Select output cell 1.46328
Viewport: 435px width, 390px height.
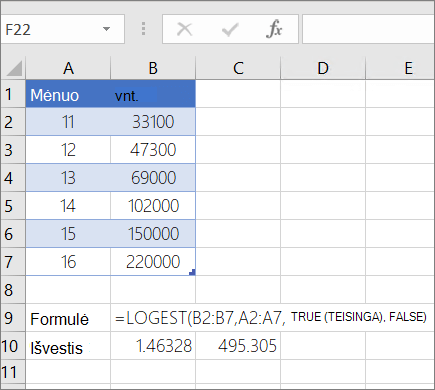153,346
